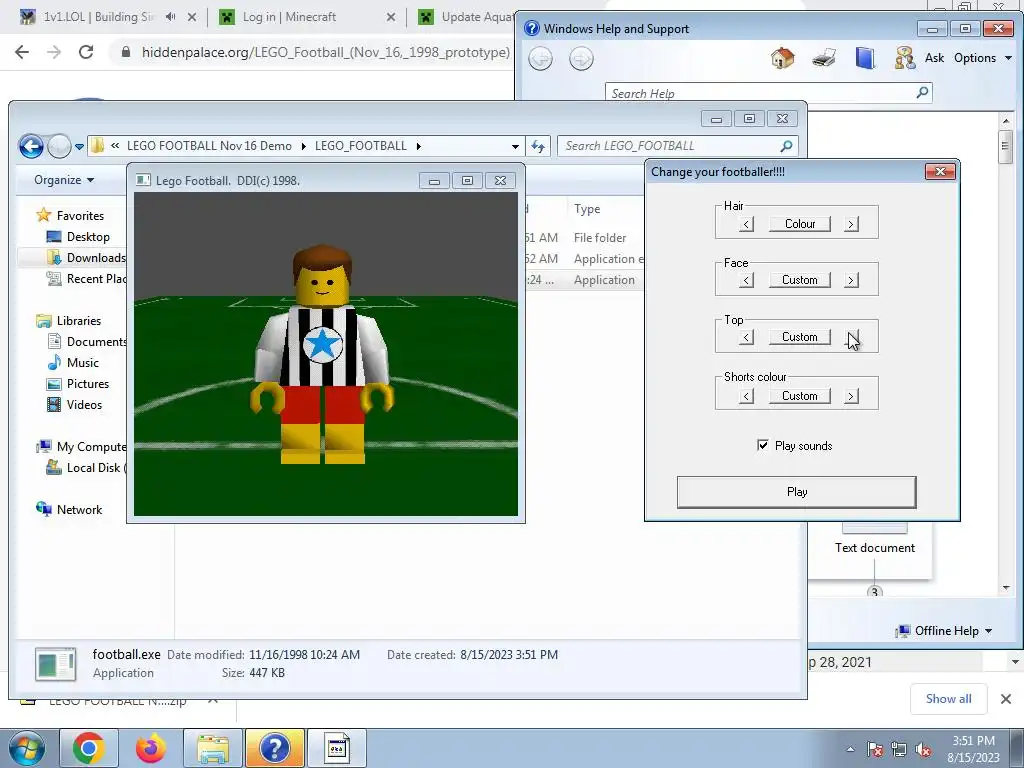
Task: Switch to 1v1.LOL browser tab
Action: [98, 17]
